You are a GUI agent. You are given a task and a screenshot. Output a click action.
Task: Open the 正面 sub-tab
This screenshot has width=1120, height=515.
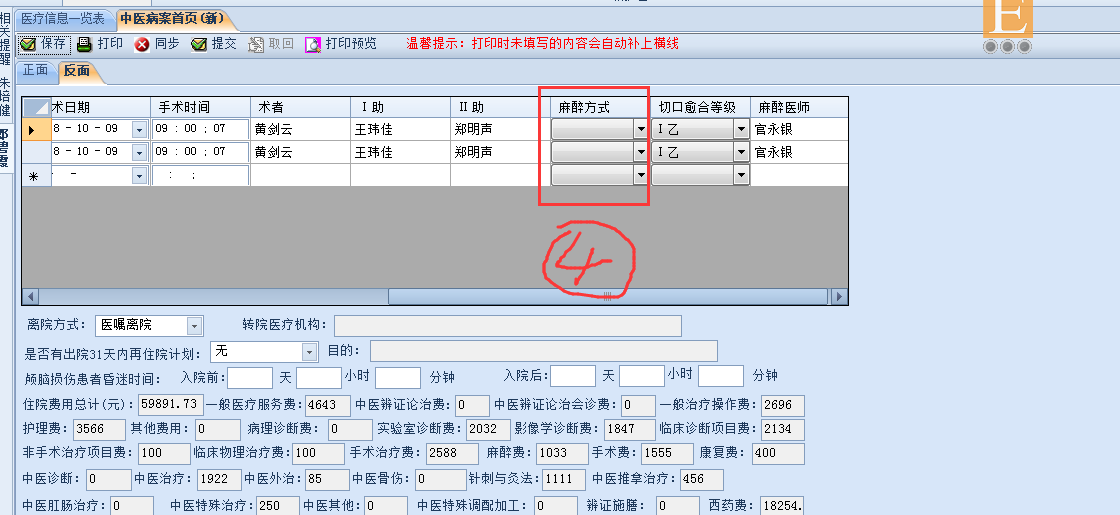tap(36, 70)
